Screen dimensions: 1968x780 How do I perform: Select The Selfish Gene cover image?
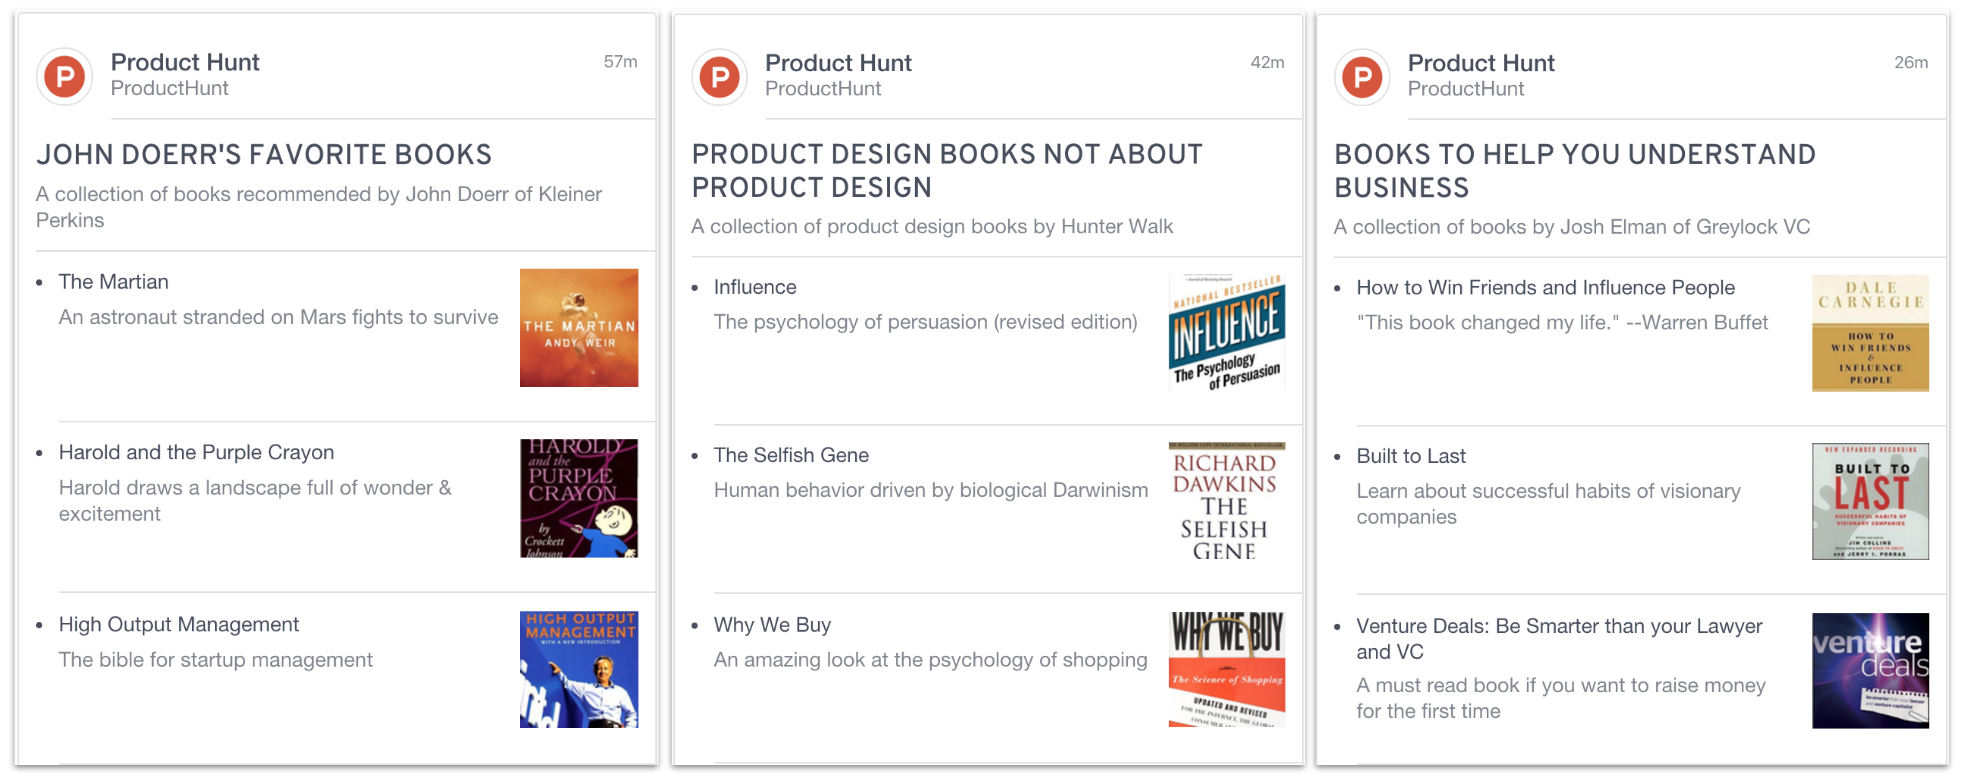point(1227,502)
